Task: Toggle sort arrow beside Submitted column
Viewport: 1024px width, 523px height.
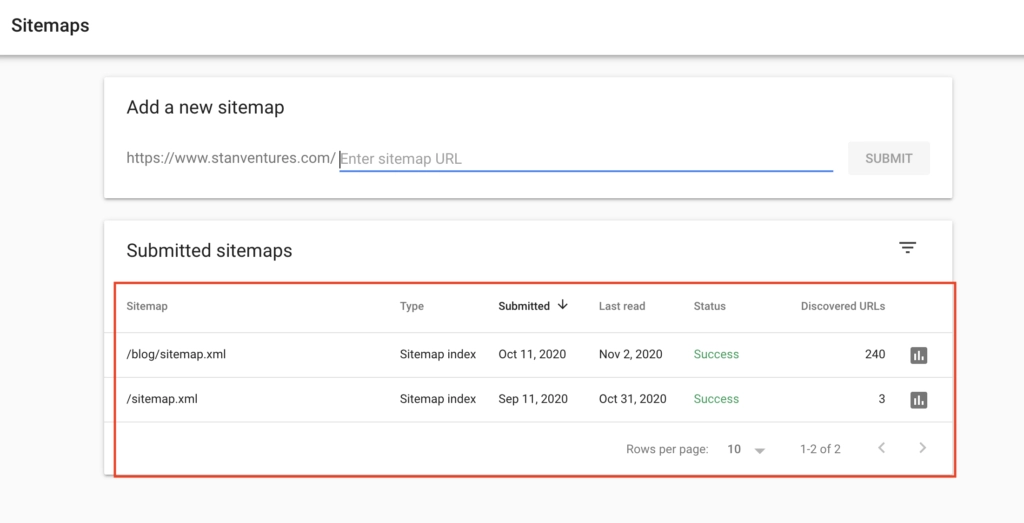Action: [x=563, y=305]
